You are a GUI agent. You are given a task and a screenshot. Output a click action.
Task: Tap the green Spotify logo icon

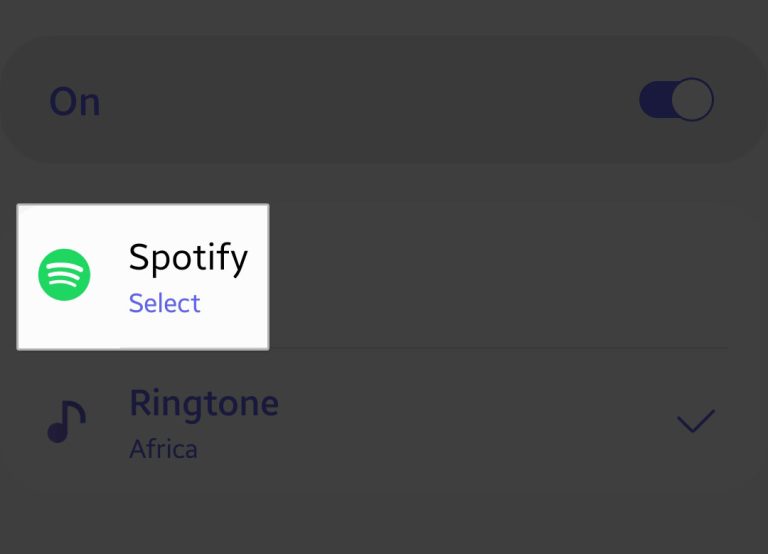[x=64, y=274]
